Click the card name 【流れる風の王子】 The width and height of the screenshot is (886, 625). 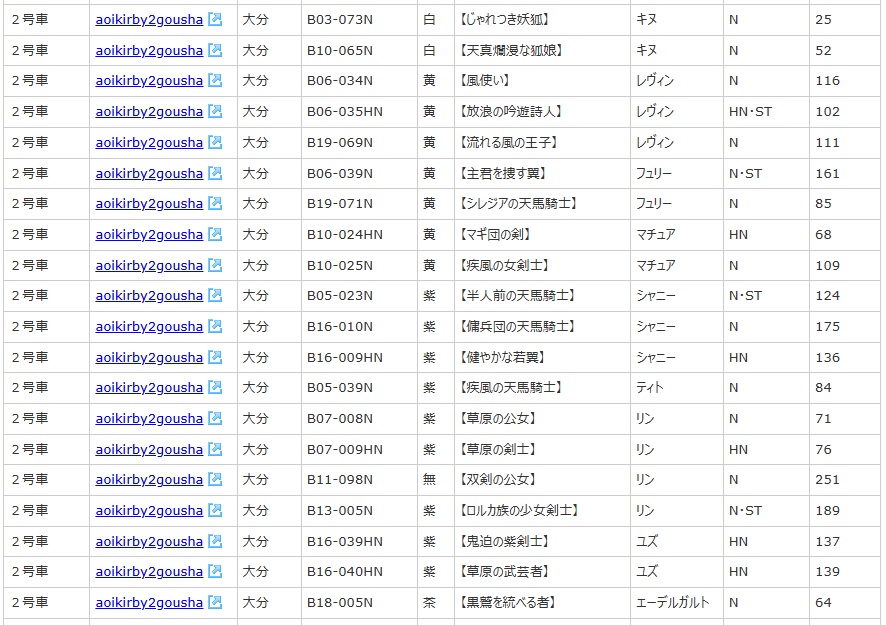click(x=510, y=142)
